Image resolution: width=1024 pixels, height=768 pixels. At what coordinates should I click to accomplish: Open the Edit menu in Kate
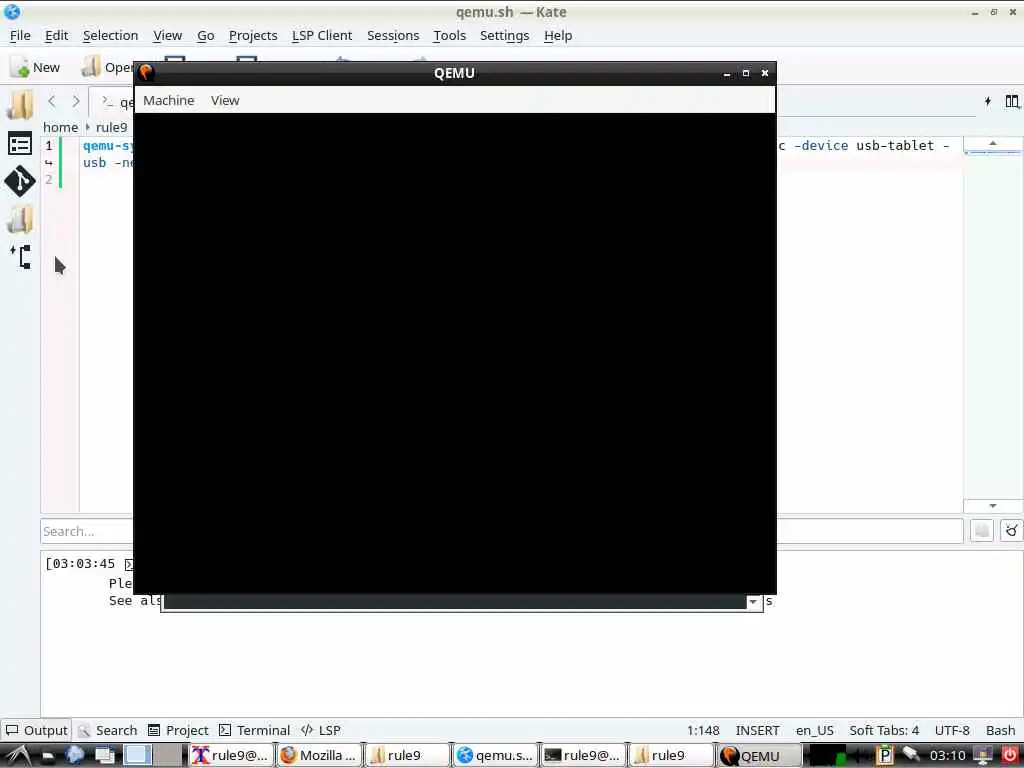tap(56, 35)
